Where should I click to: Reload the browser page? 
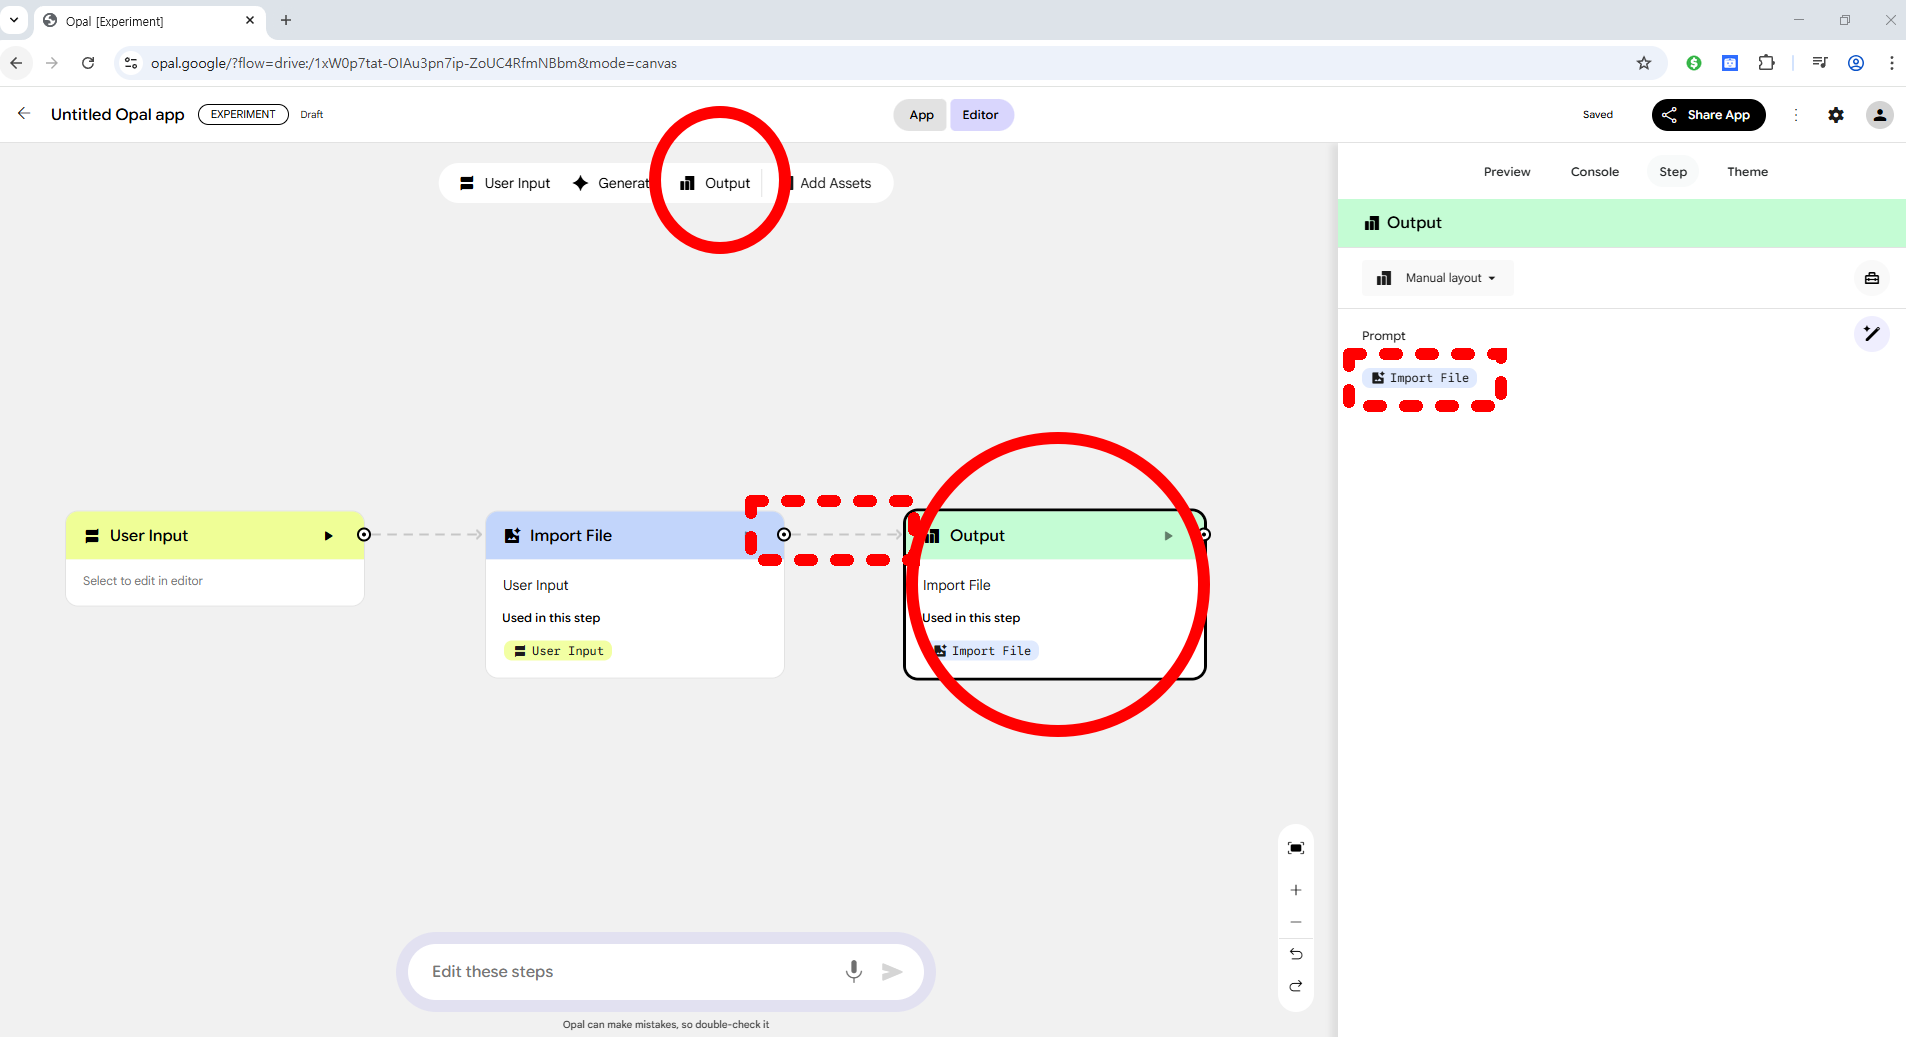point(88,63)
